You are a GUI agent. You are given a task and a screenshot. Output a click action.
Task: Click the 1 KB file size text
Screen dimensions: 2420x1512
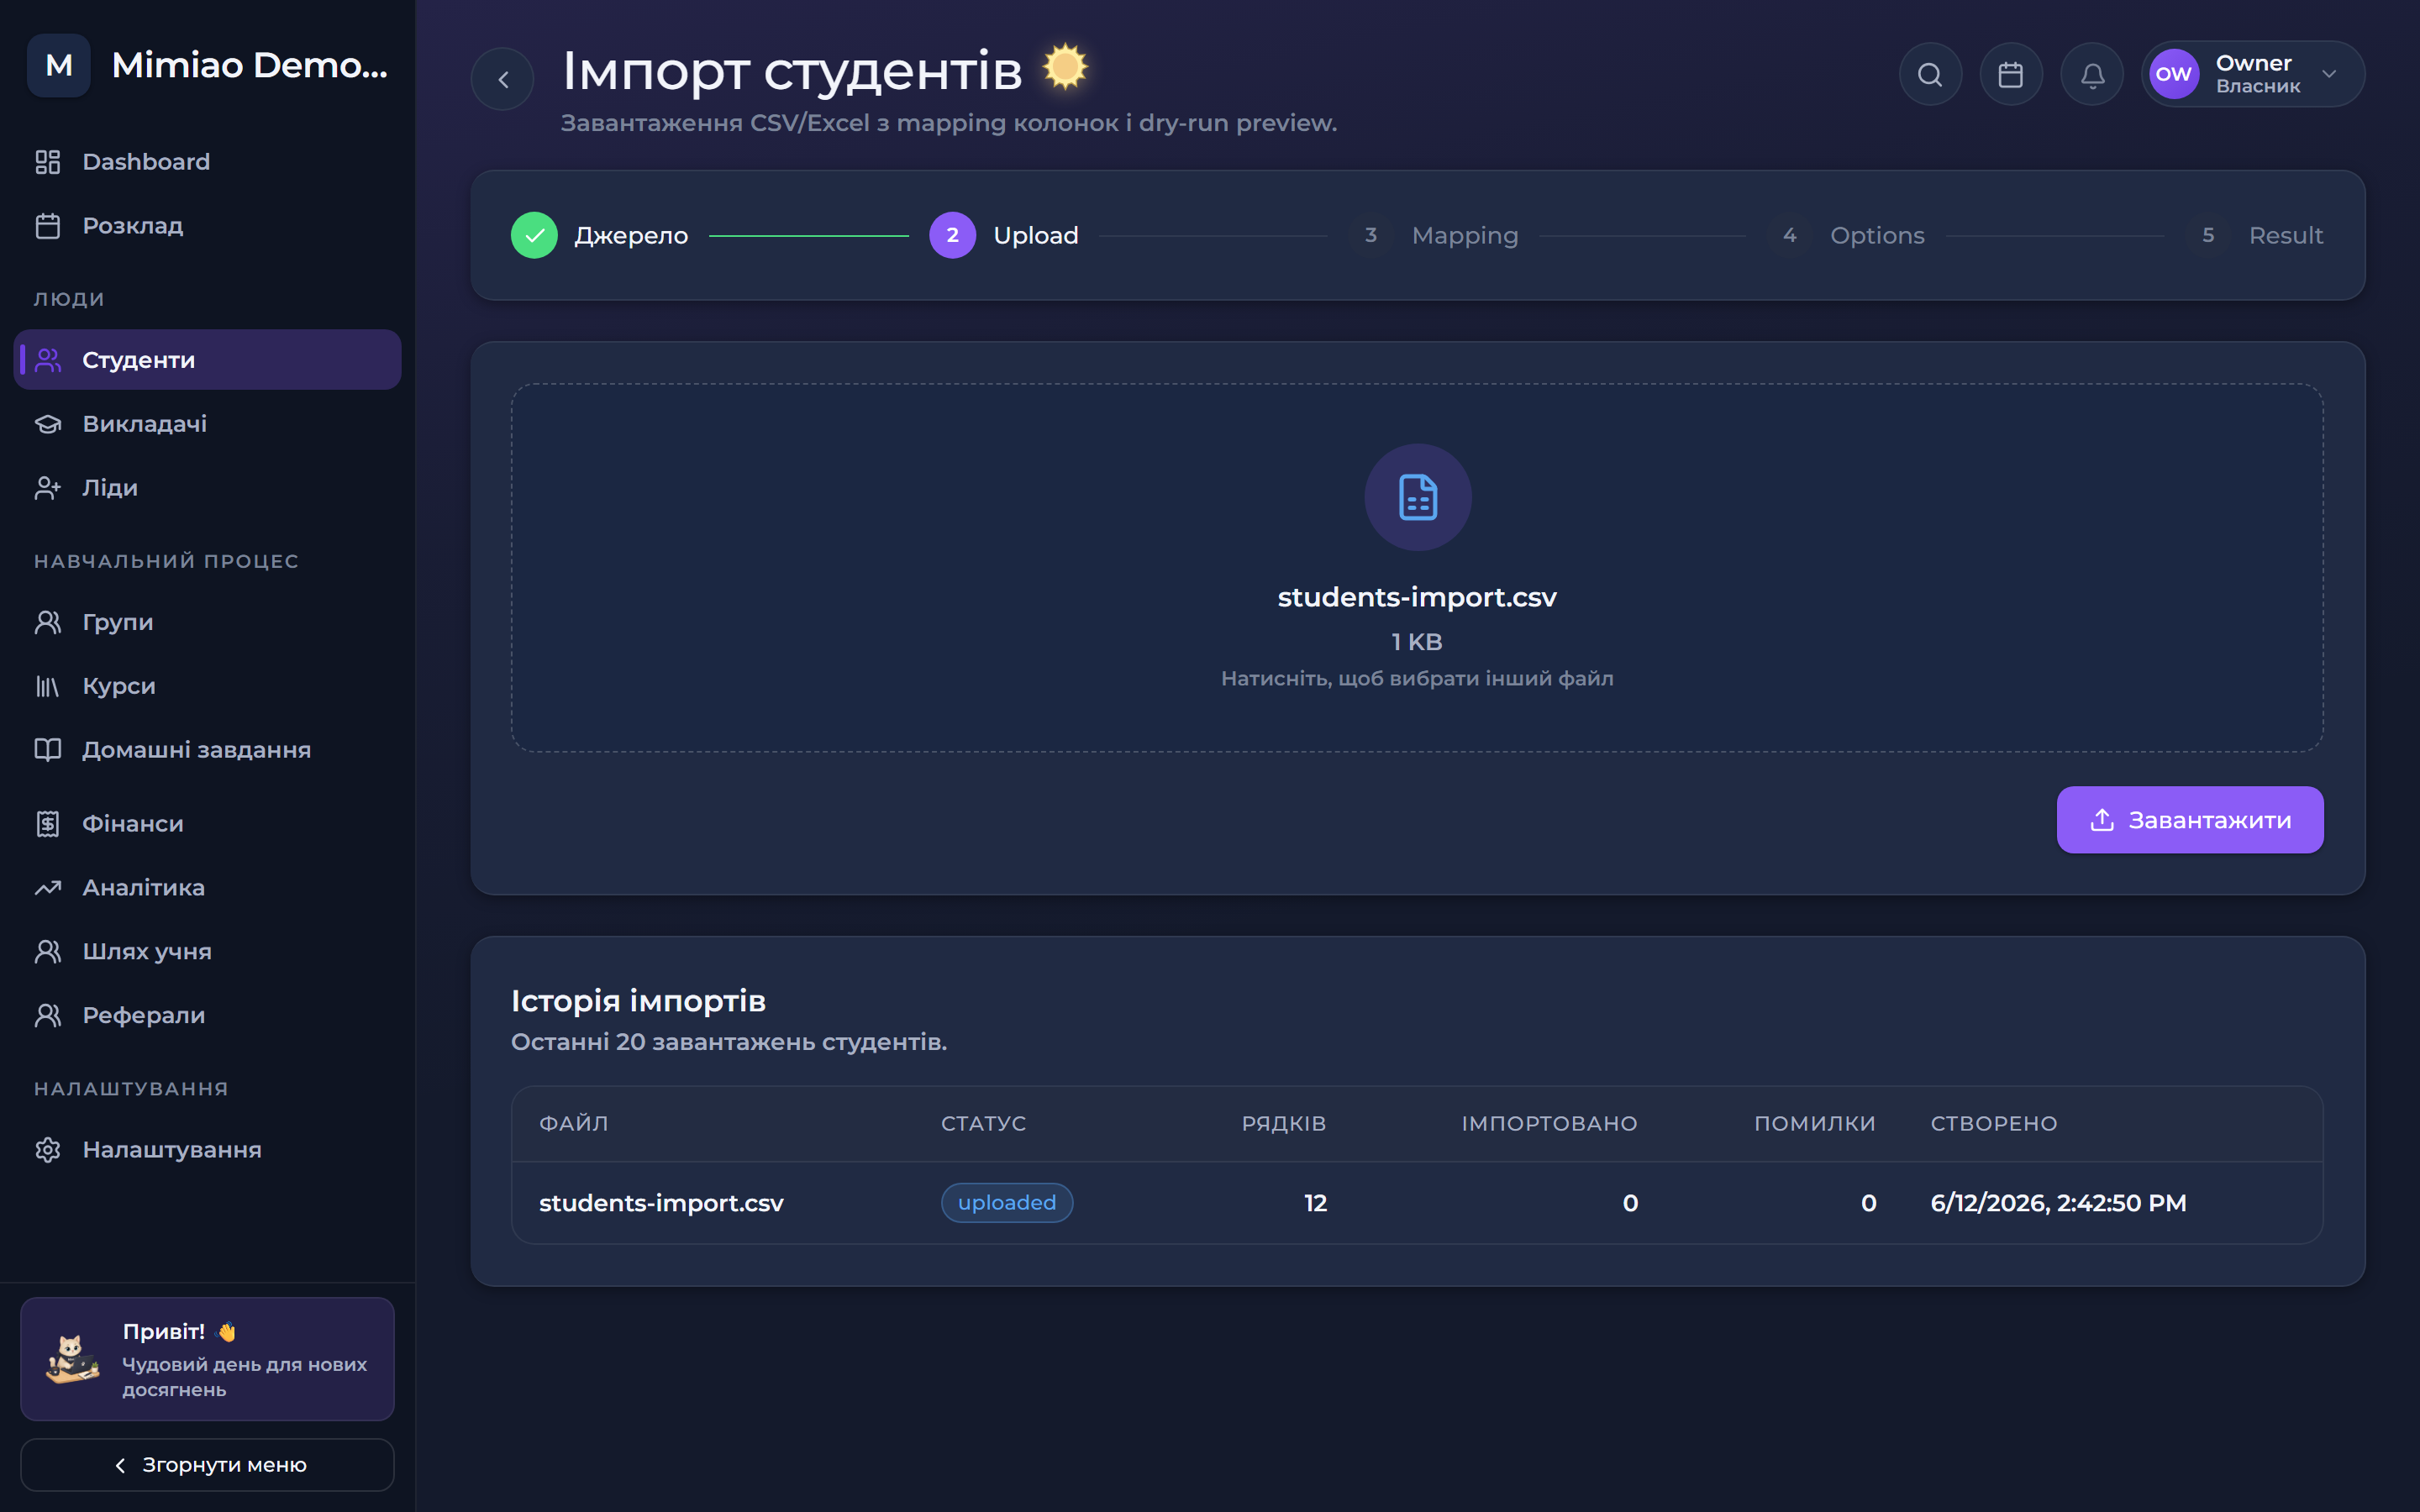(1417, 642)
